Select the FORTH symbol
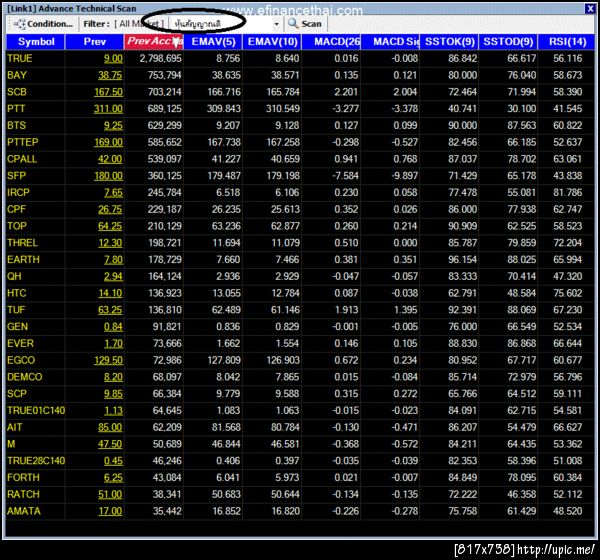The height and width of the screenshot is (560, 600). pos(23,478)
